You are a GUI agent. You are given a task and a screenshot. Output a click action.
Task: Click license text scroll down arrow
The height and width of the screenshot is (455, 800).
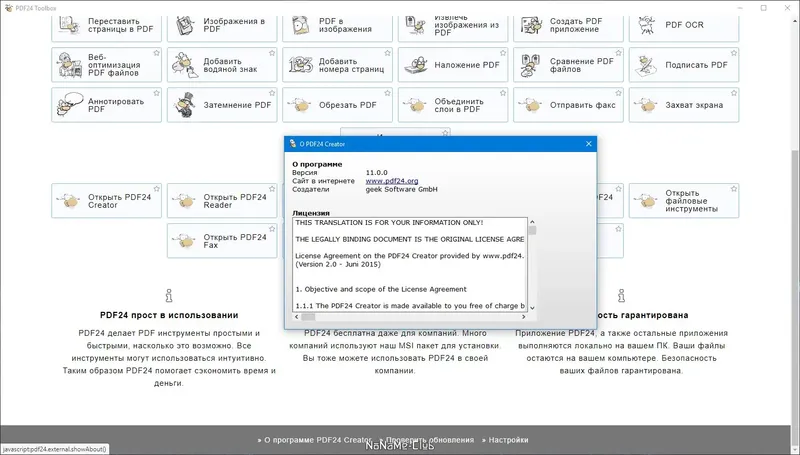coord(532,308)
